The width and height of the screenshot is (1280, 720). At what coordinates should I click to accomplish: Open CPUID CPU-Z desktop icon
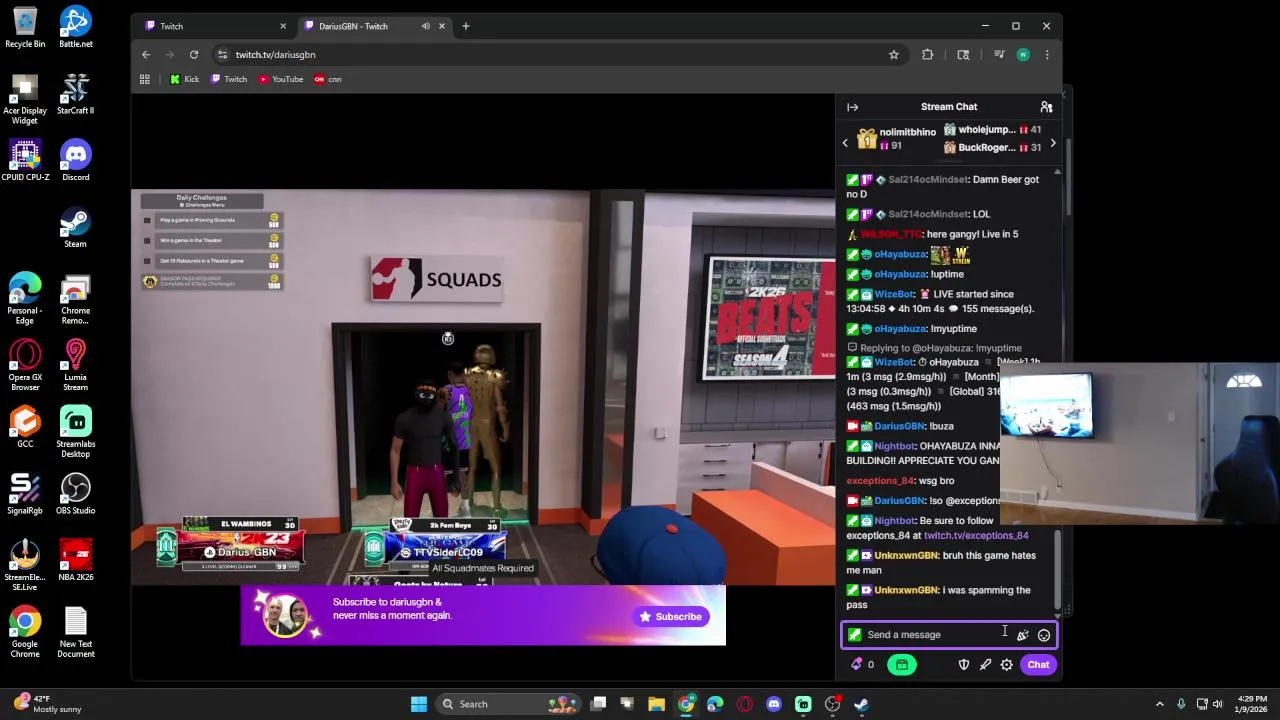coord(25,160)
